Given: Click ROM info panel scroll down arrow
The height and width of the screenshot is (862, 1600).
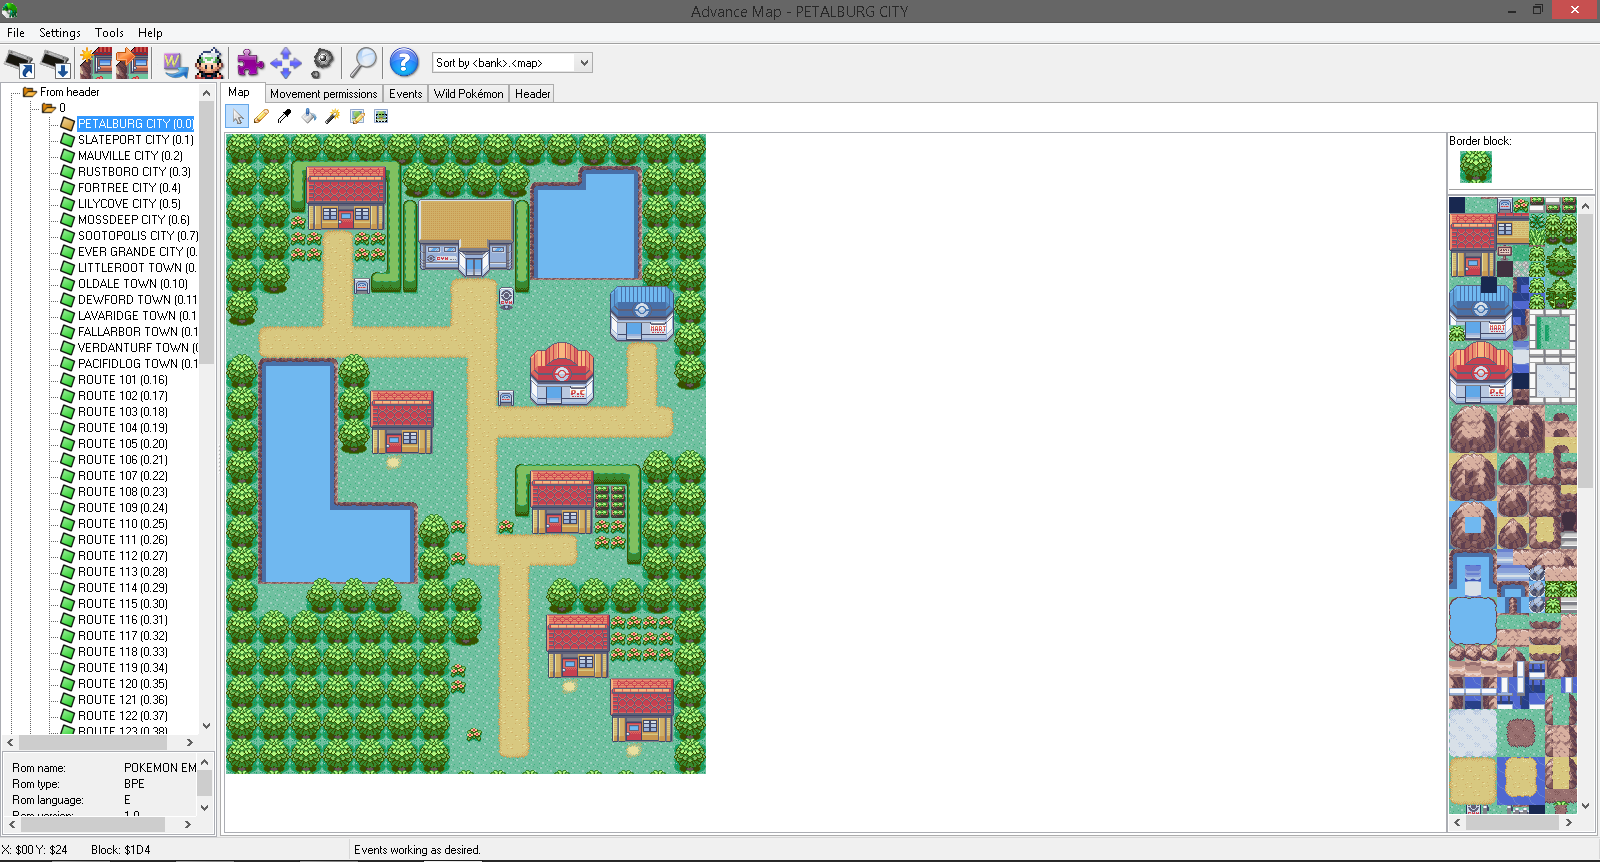Looking at the screenshot, I should tap(205, 808).
